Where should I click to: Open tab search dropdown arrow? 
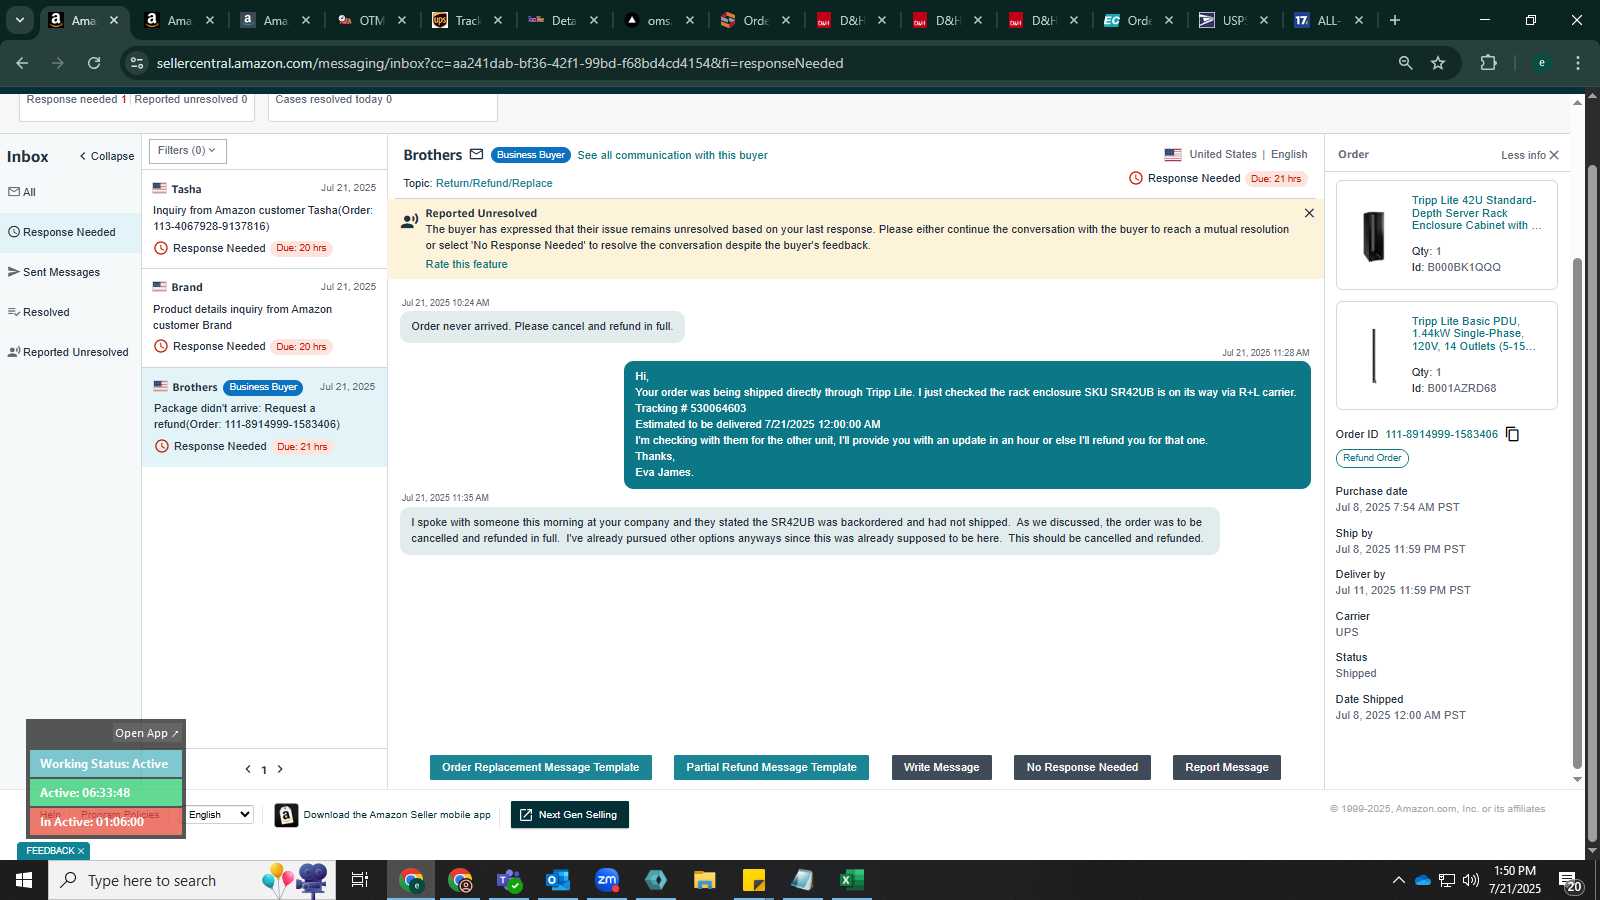[x=19, y=20]
